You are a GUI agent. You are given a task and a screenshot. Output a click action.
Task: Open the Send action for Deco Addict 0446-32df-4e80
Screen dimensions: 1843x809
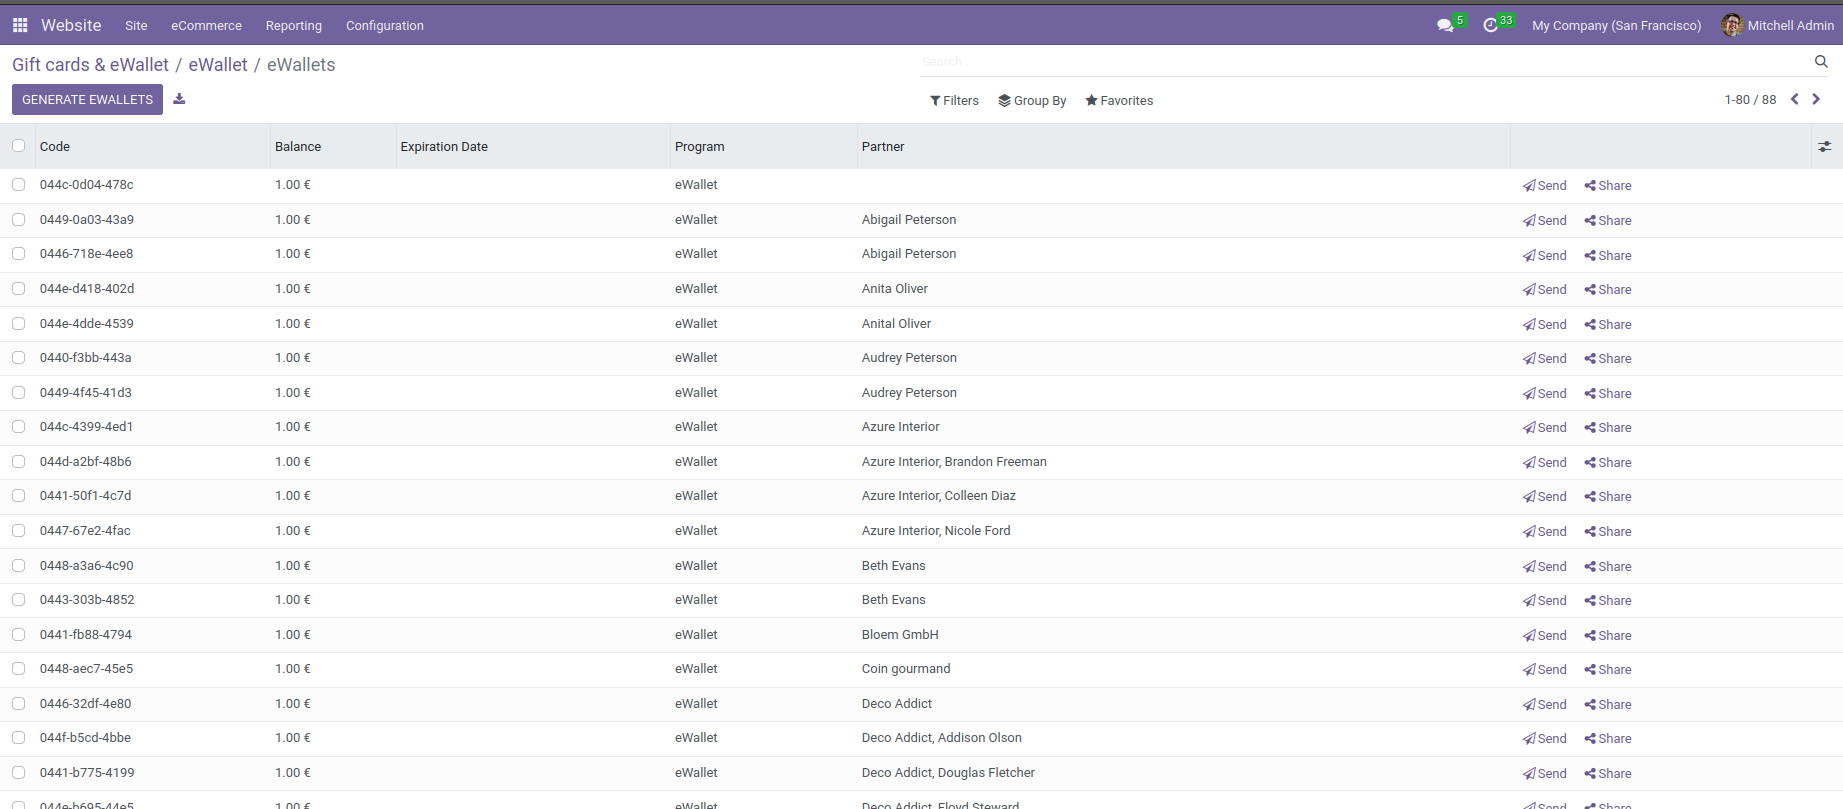pyautogui.click(x=1545, y=705)
